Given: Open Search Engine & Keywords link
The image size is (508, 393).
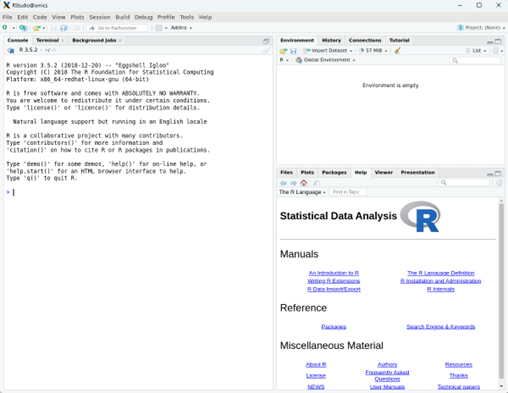Looking at the screenshot, I should (x=441, y=327).
